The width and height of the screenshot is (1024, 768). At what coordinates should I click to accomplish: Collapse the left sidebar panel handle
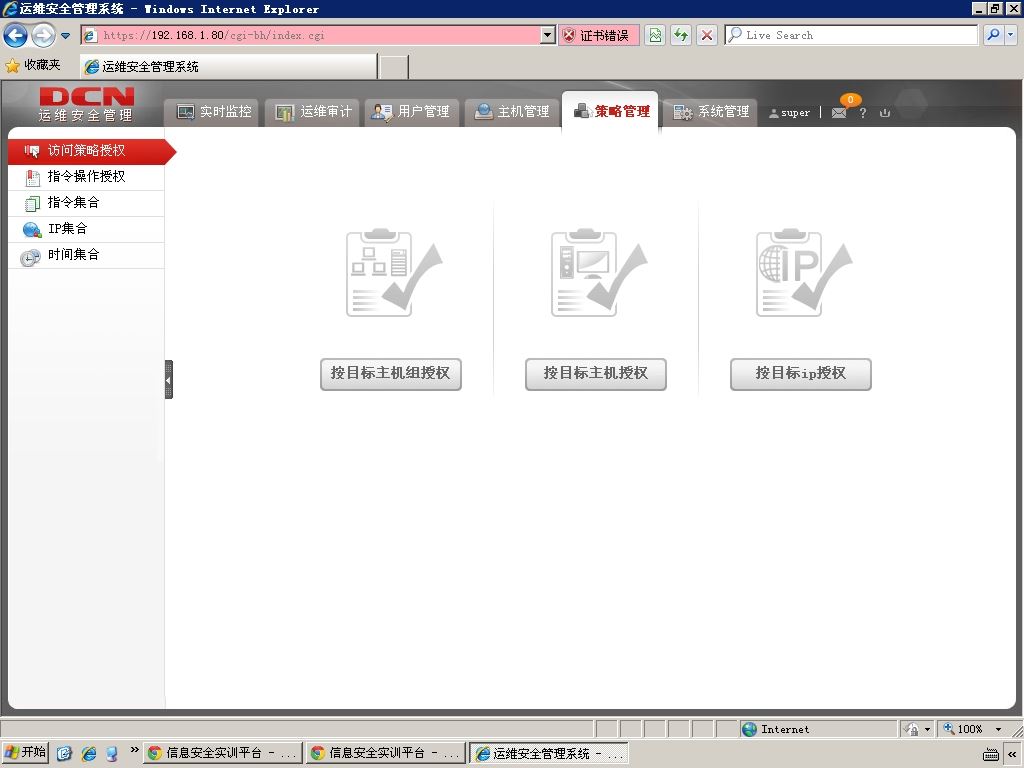click(x=168, y=379)
